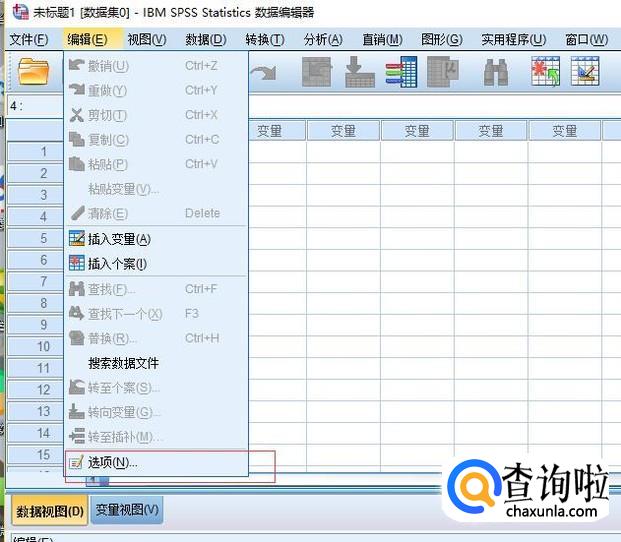Click the cell reference box showing 4 :

pyautogui.click(x=36, y=106)
